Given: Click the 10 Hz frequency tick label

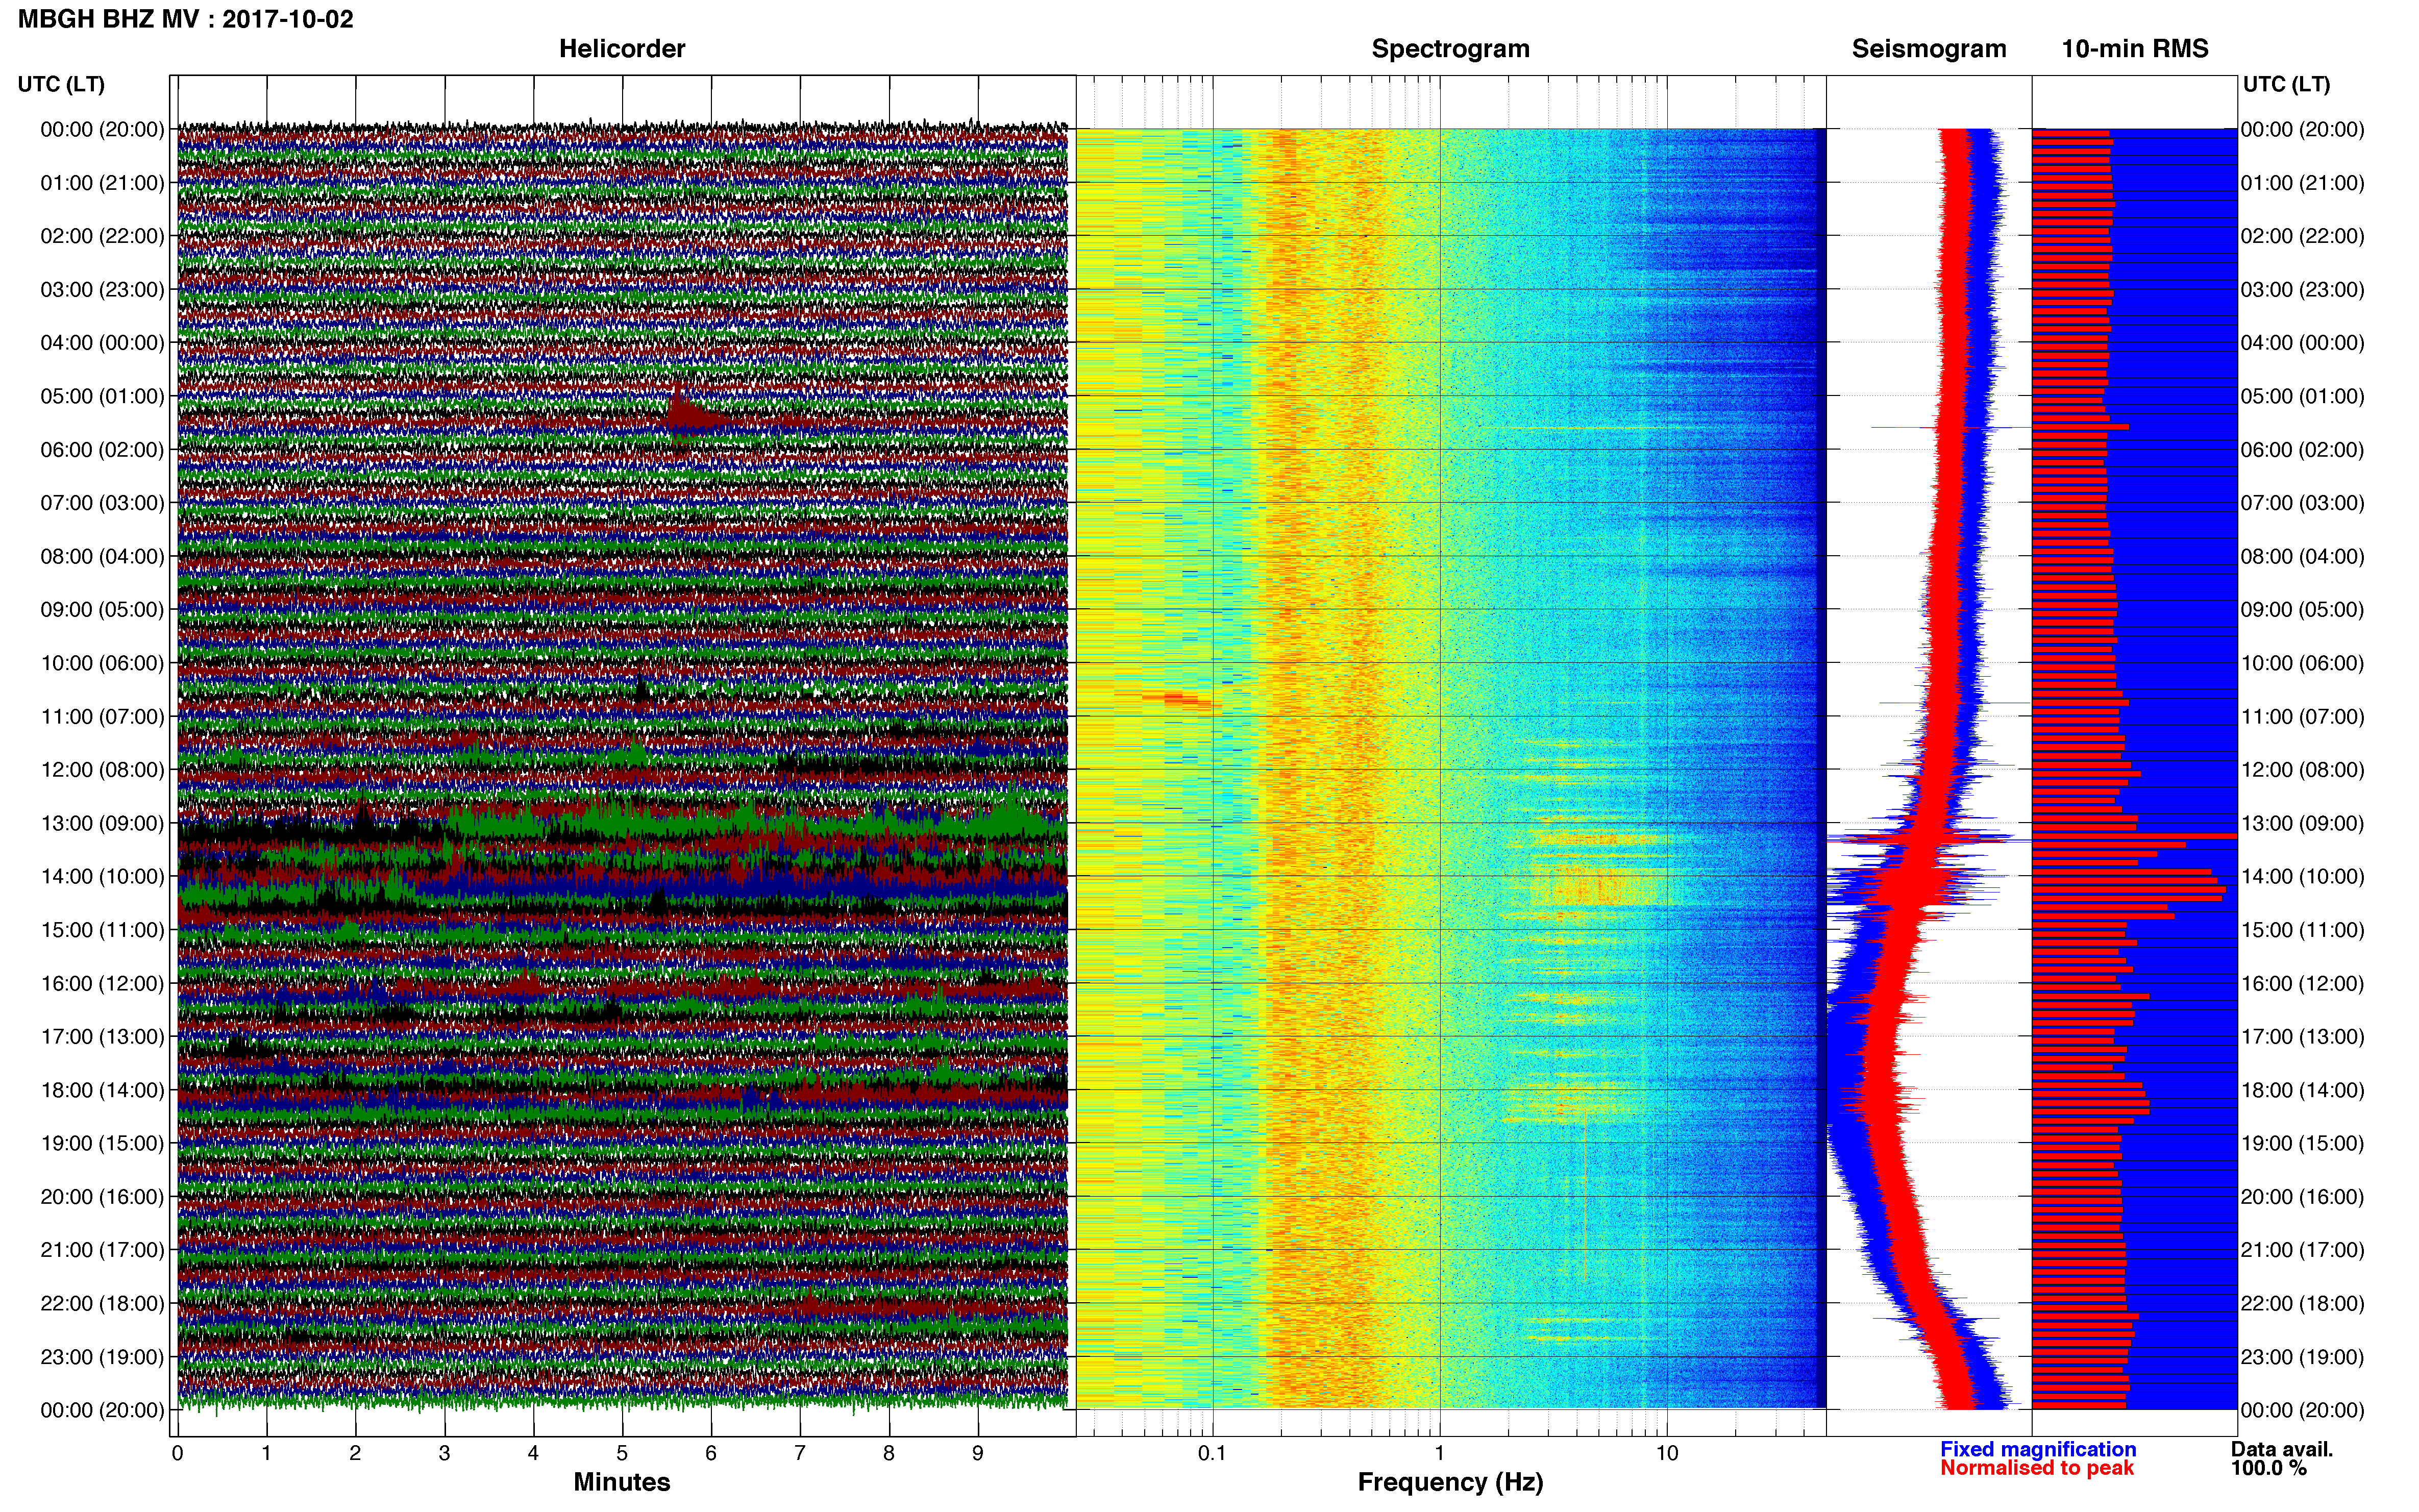Looking at the screenshot, I should tap(1666, 1453).
